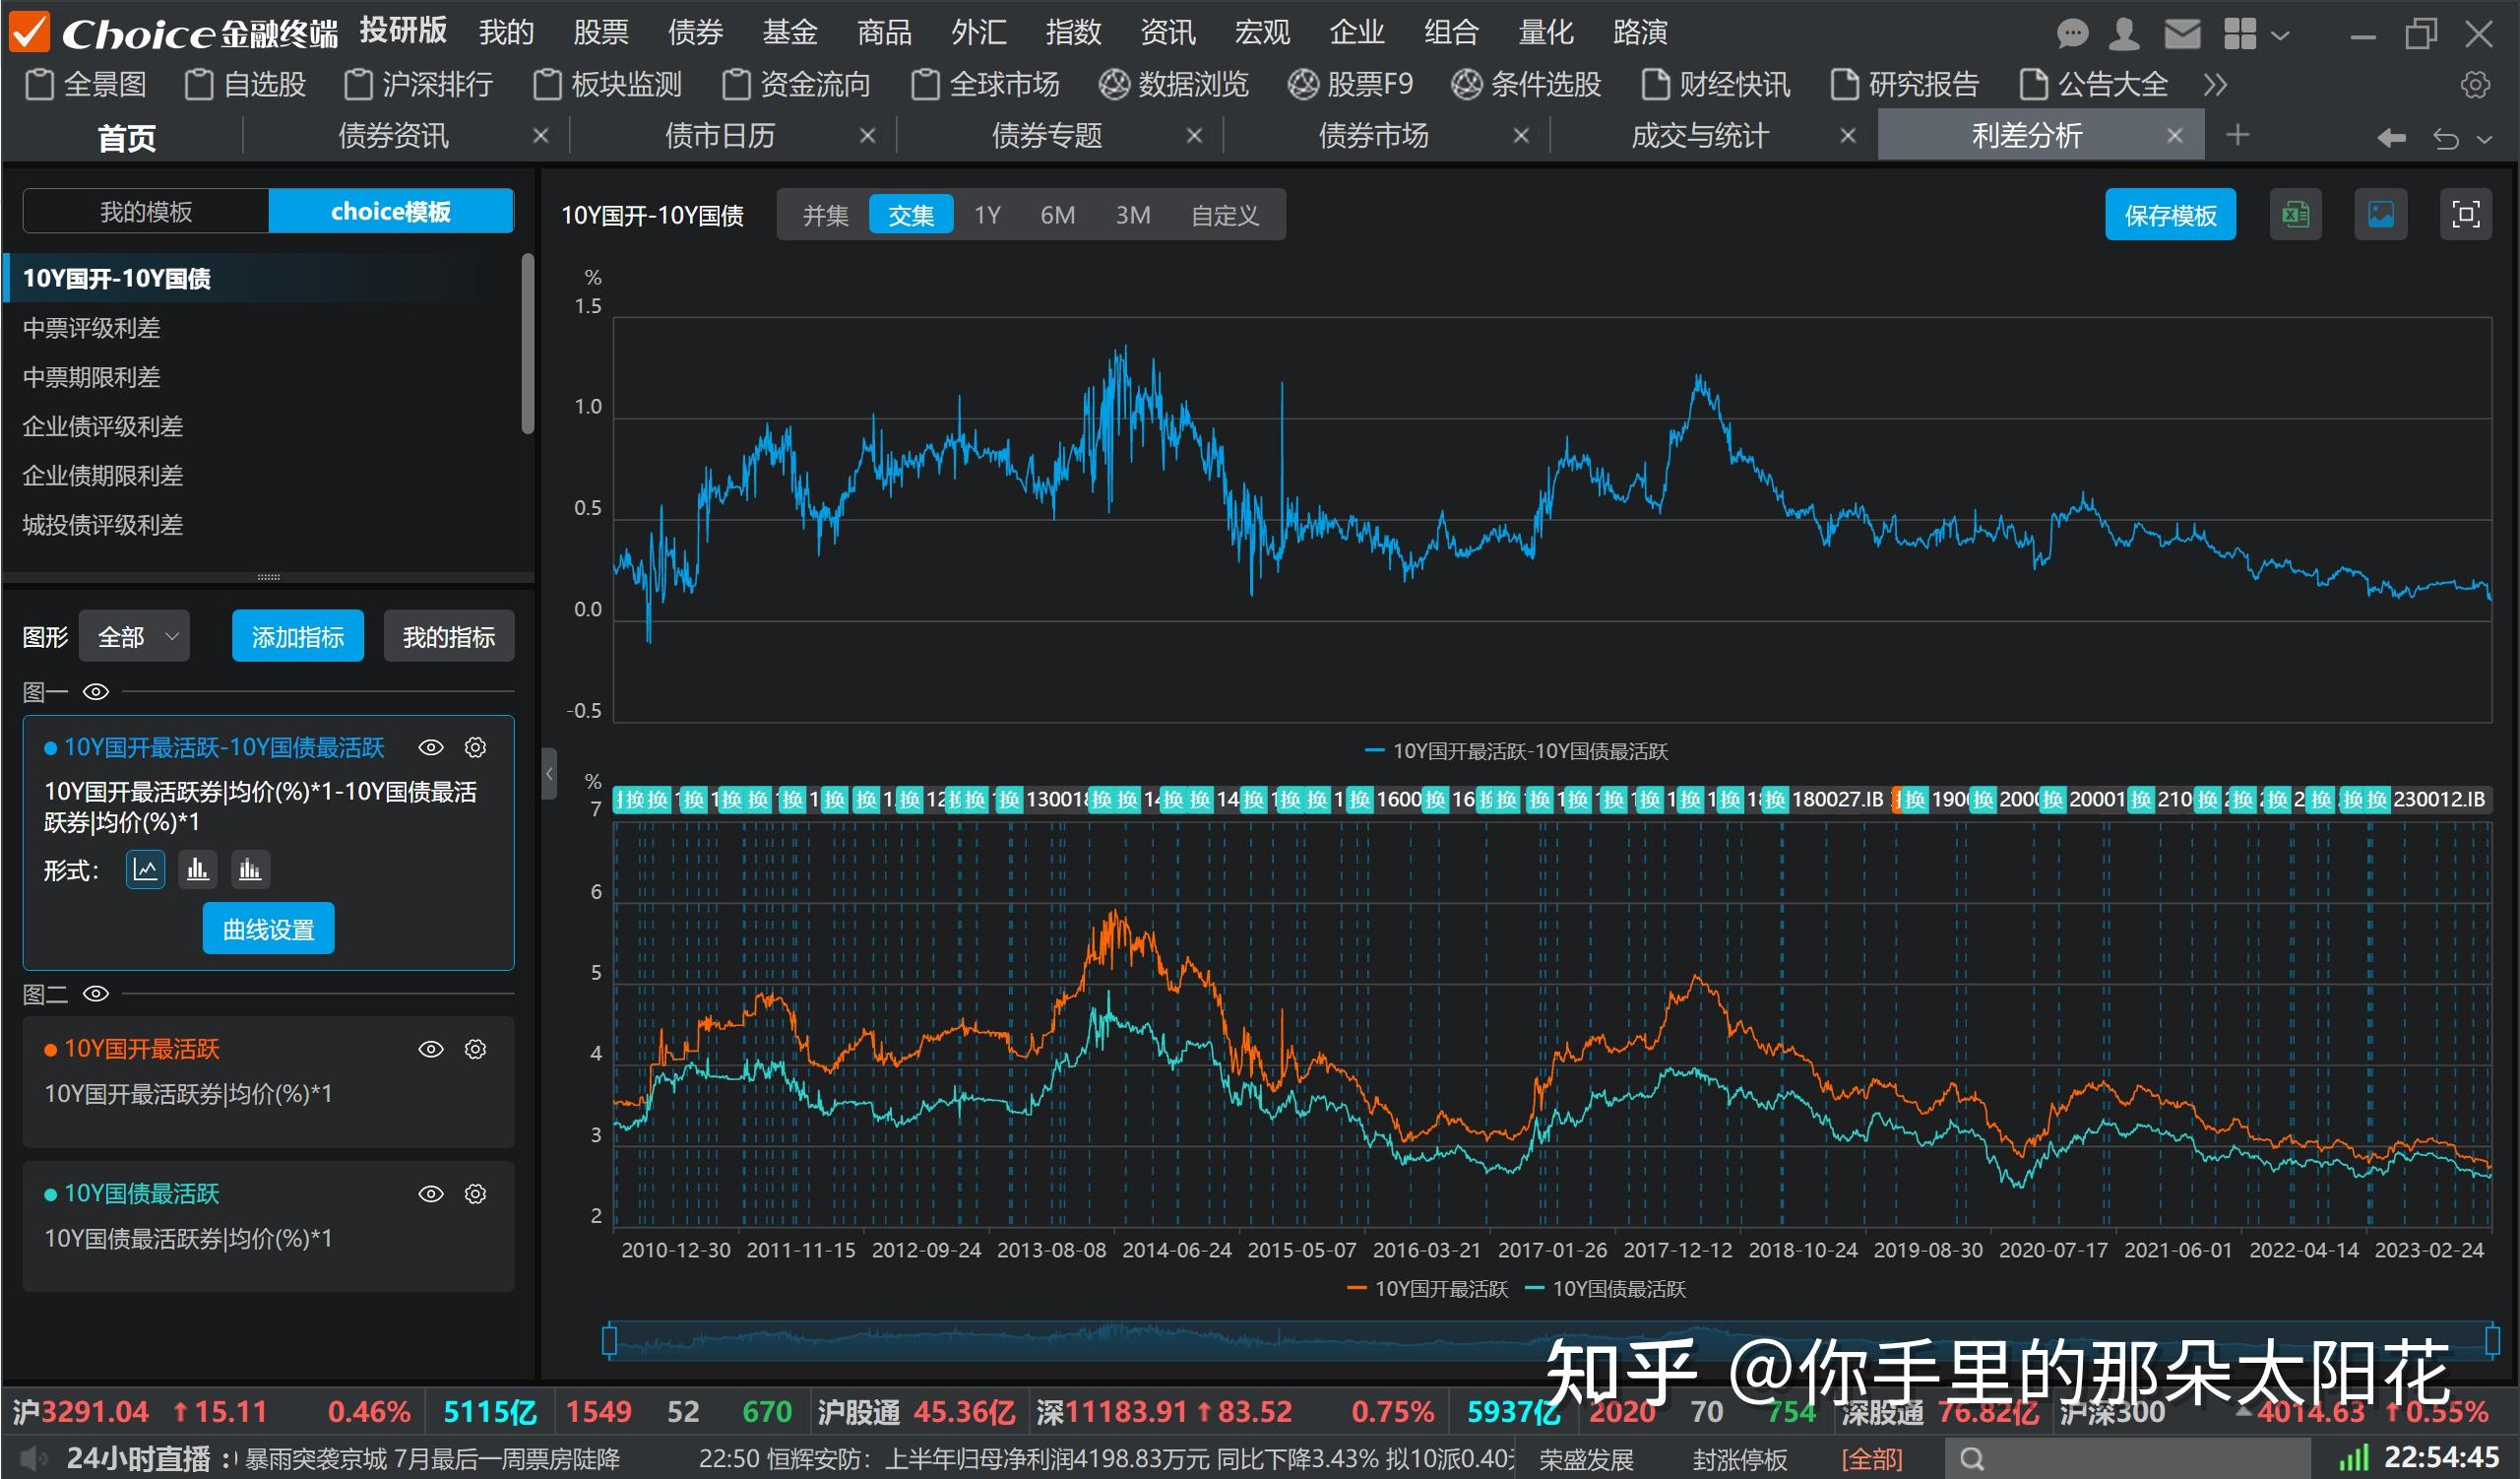
Task: Close the 成交与统计 tab
Action: 1848,135
